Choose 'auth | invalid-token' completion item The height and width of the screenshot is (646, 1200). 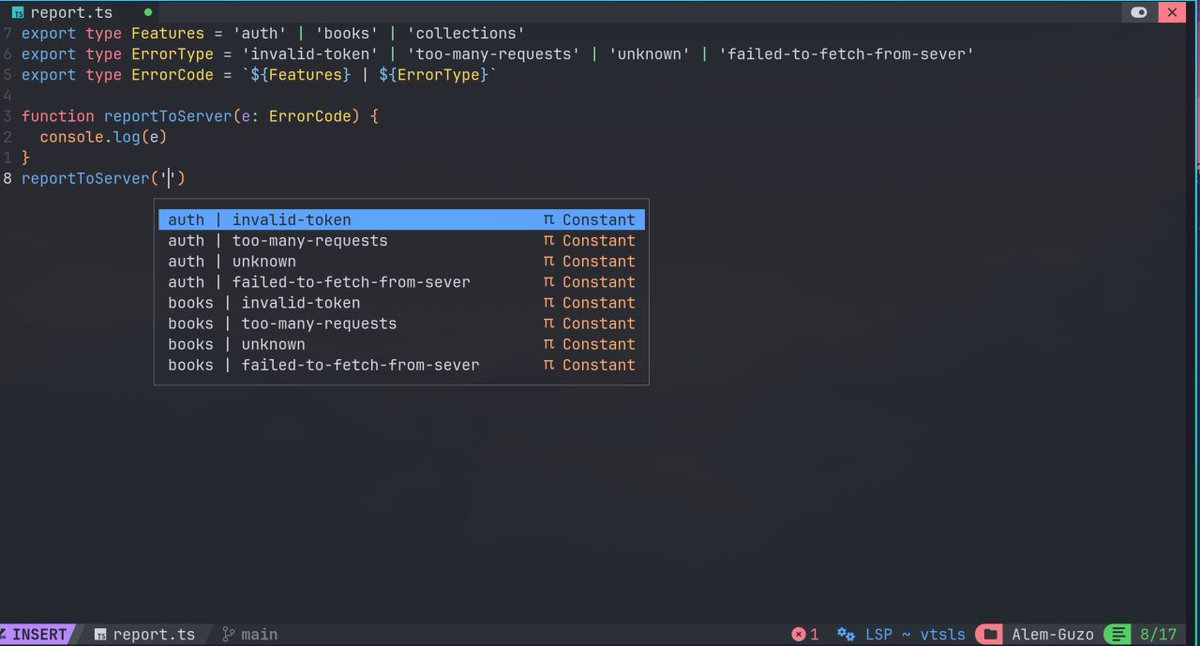point(402,220)
